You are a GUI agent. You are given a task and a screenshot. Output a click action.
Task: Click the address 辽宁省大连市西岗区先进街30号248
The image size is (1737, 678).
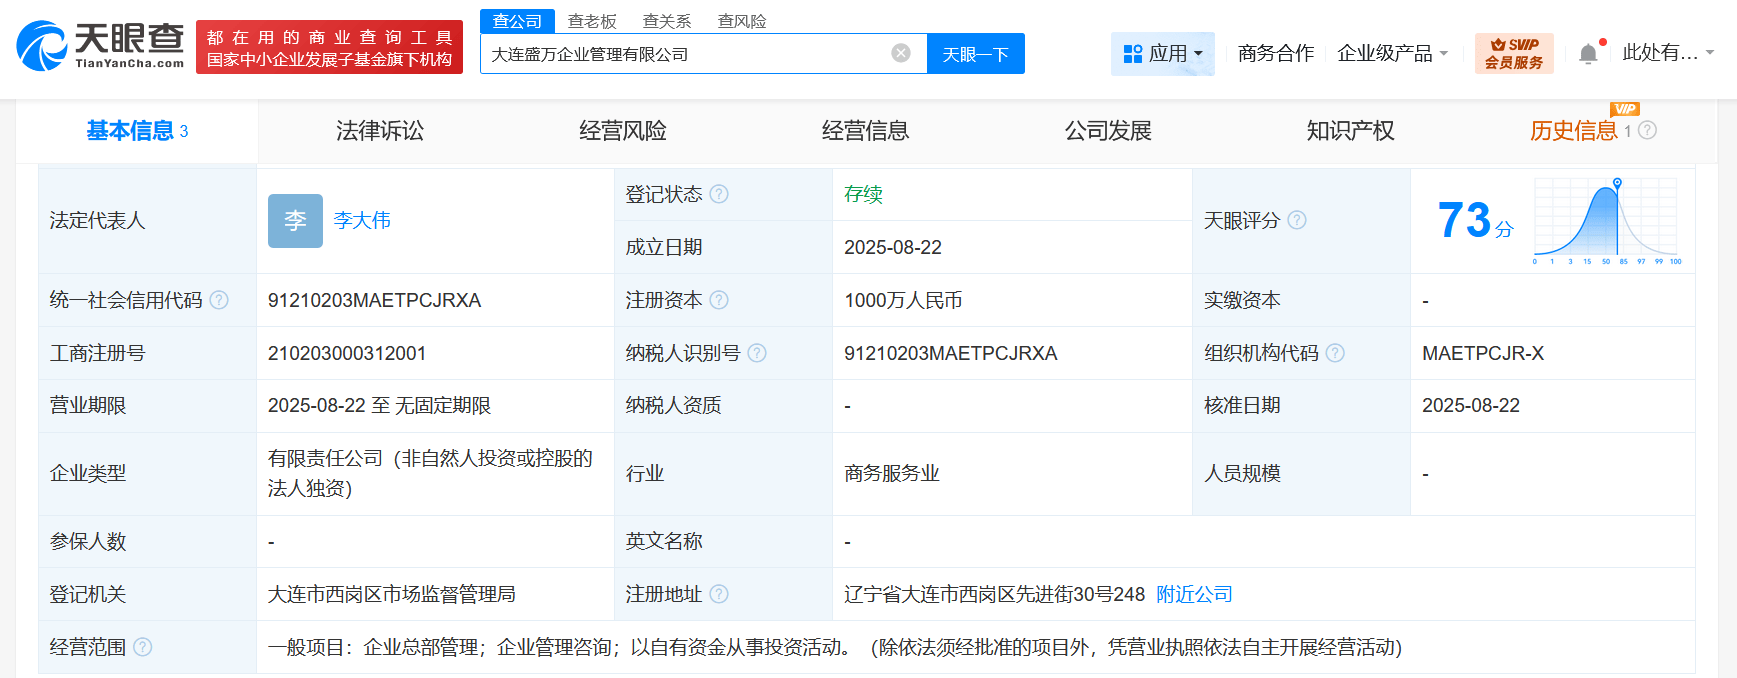pos(994,594)
